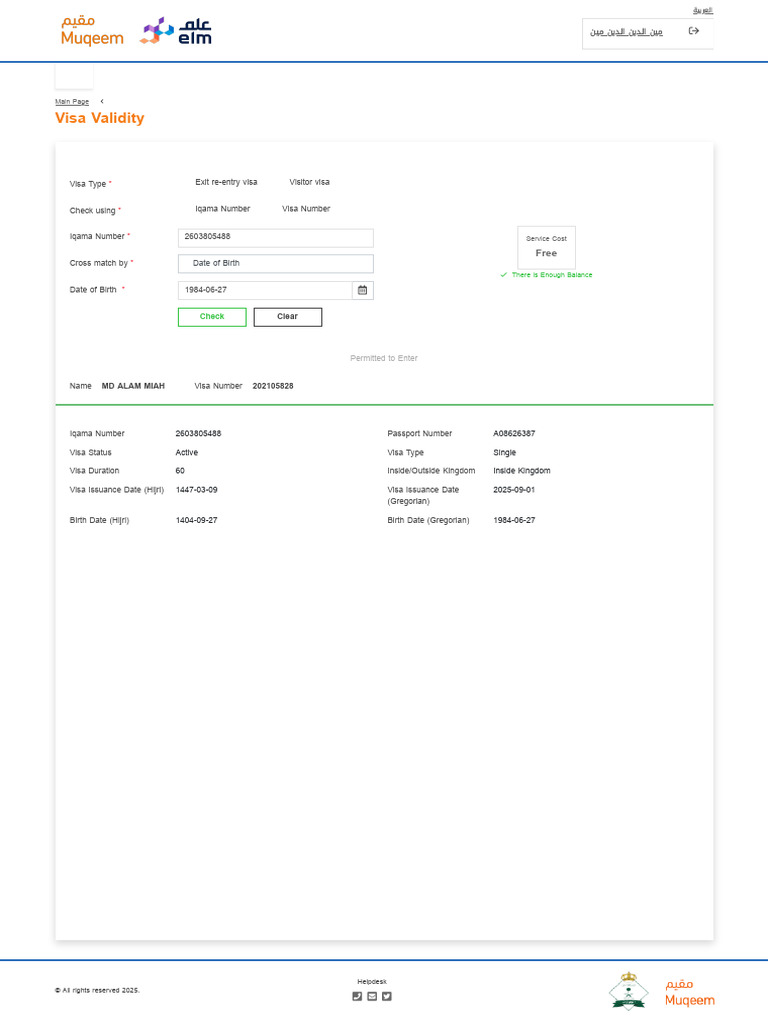This screenshot has width=768, height=1024.
Task: Click the Check button
Action: click(x=212, y=317)
